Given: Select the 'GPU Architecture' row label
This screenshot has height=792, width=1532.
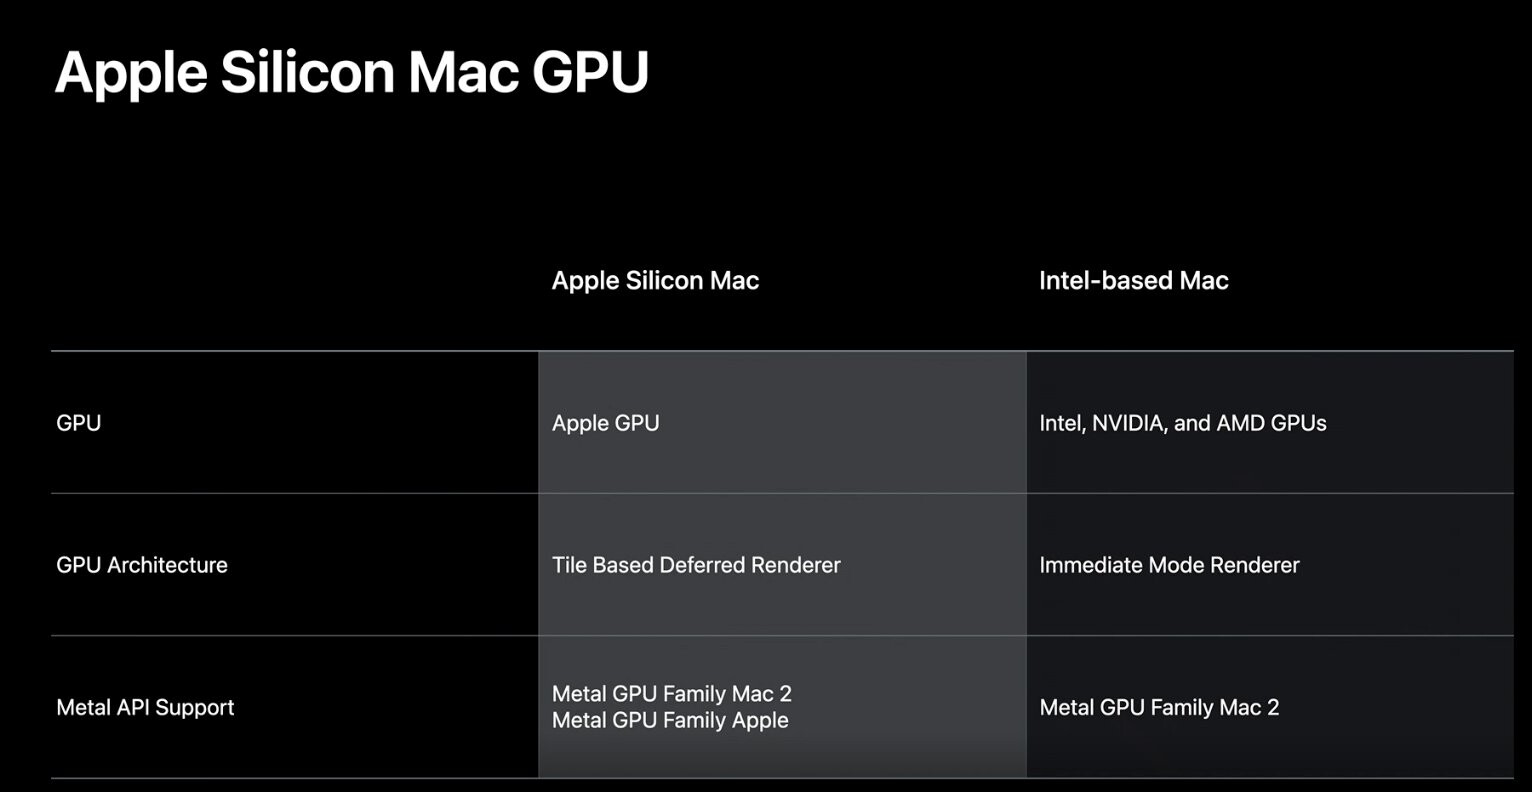Looking at the screenshot, I should pyautogui.click(x=142, y=565).
